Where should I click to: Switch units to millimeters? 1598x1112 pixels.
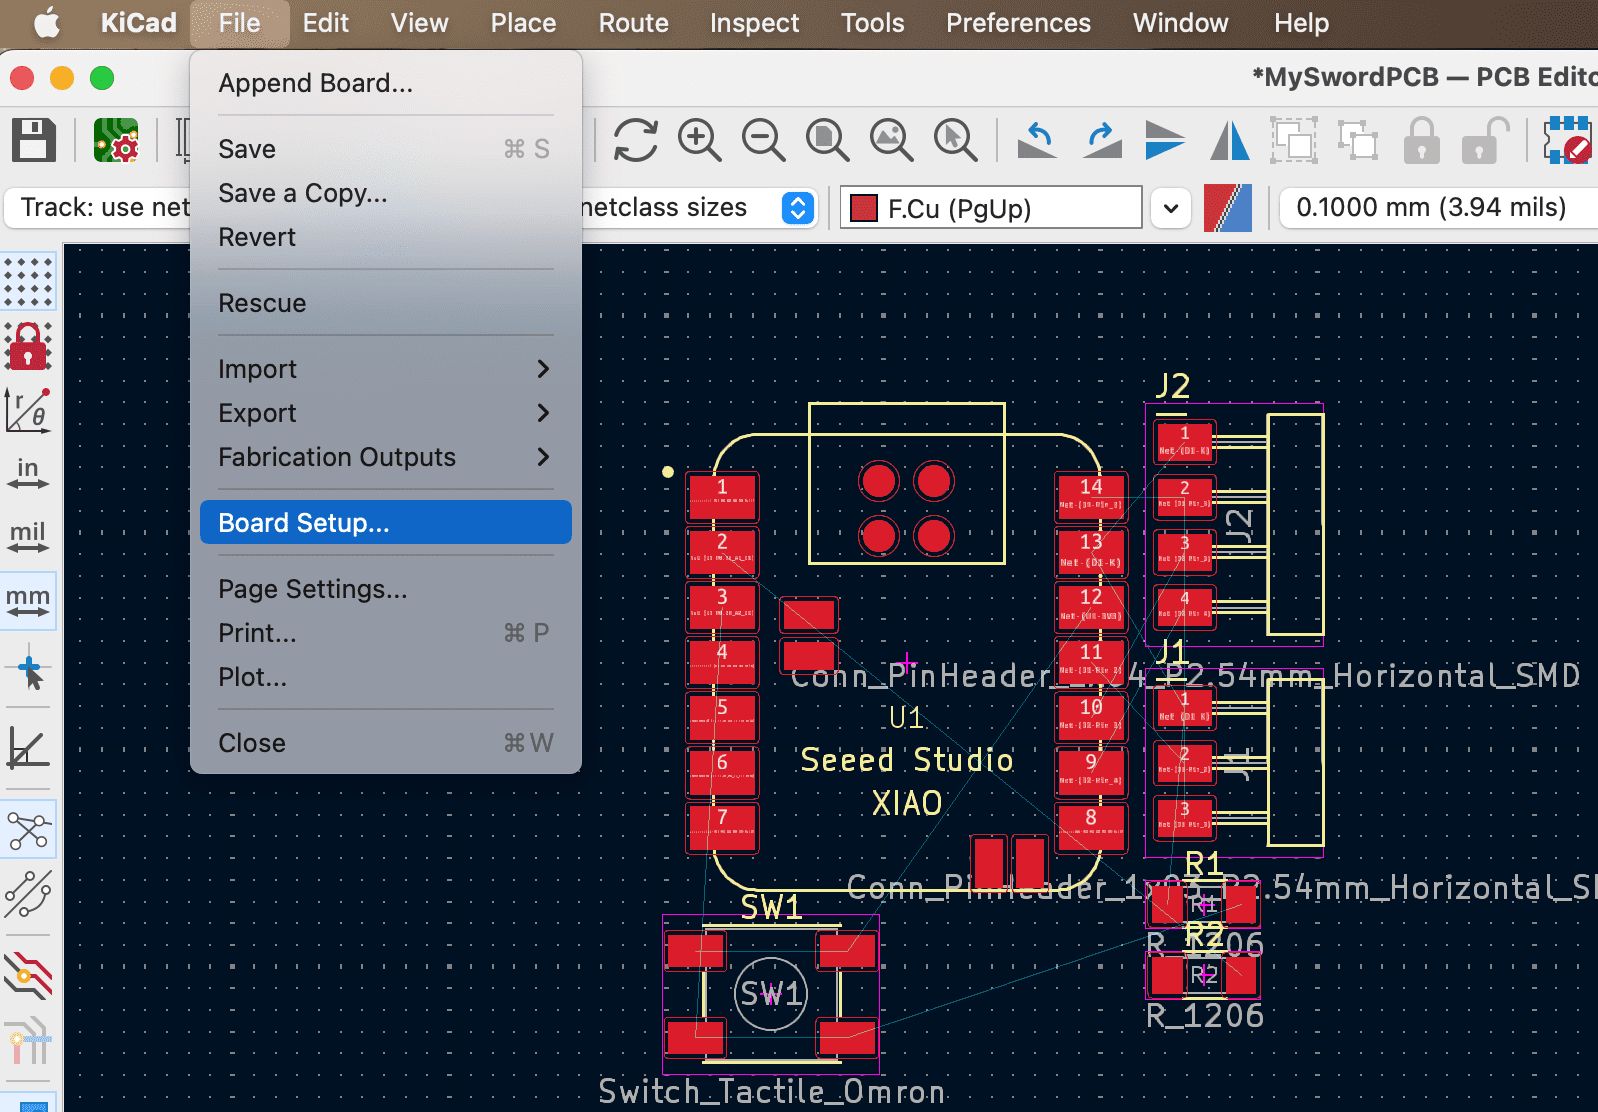point(29,602)
